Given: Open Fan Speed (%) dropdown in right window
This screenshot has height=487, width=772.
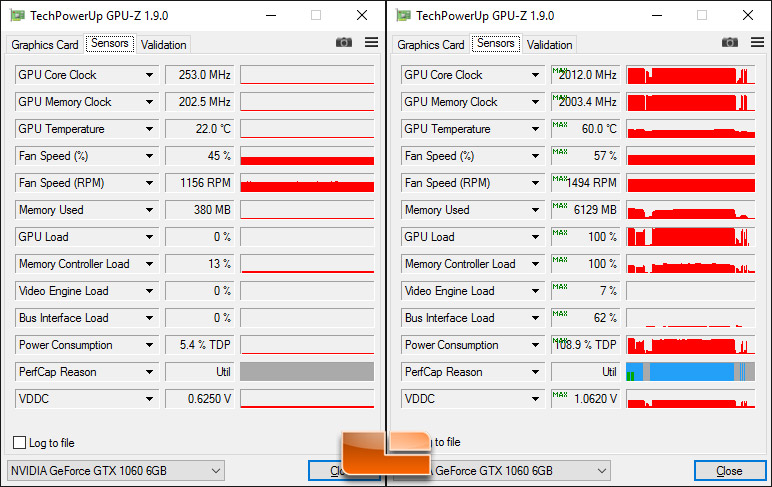Looking at the screenshot, I should click(x=535, y=156).
